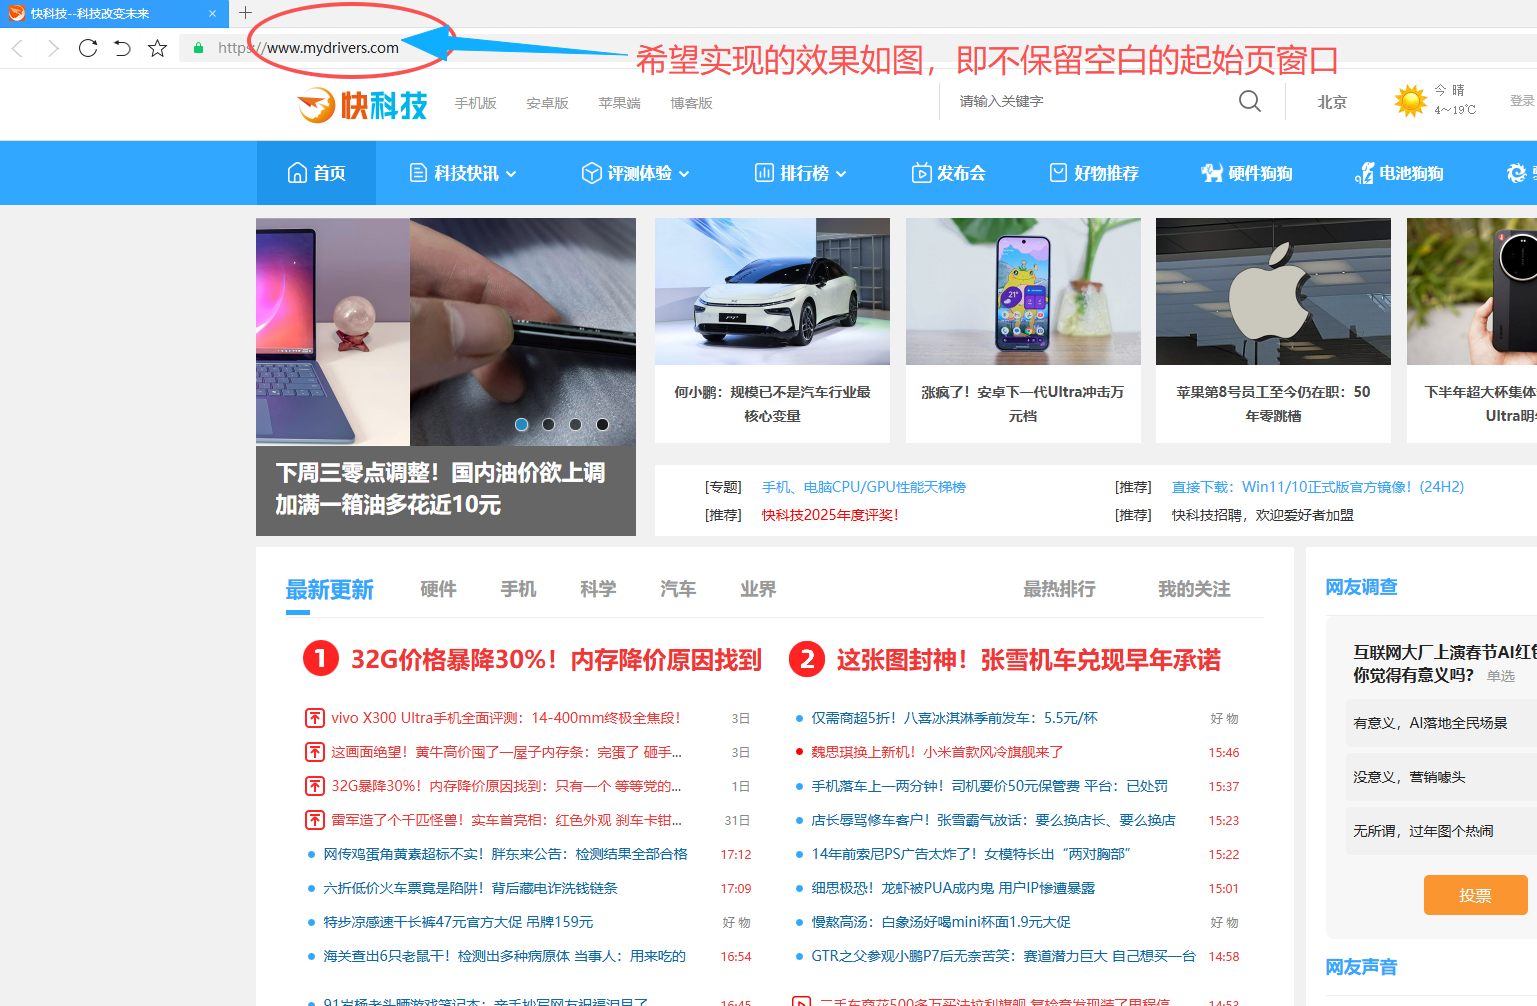The image size is (1537, 1006).
Task: Open the 何小鹏 white car thumbnail
Action: coord(772,291)
